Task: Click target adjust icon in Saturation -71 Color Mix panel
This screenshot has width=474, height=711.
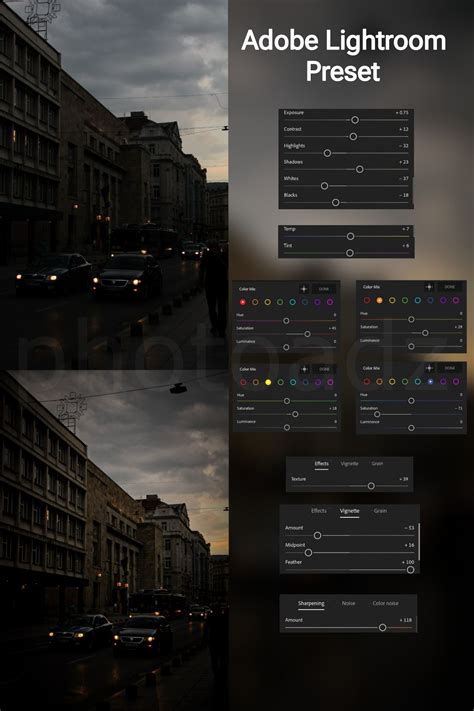Action: tap(430, 368)
